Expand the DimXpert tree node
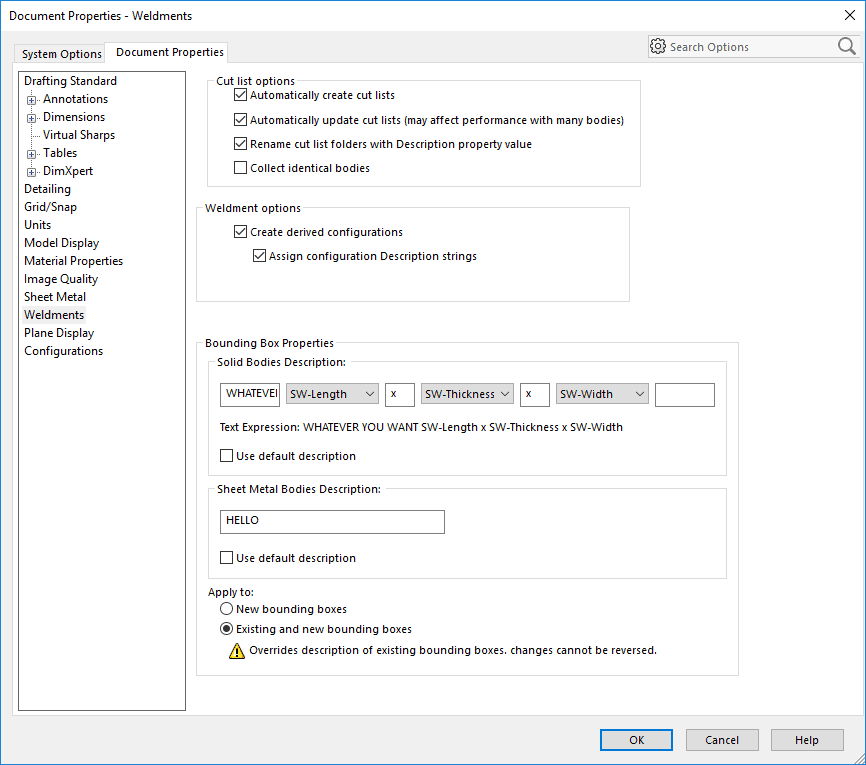 (x=31, y=172)
